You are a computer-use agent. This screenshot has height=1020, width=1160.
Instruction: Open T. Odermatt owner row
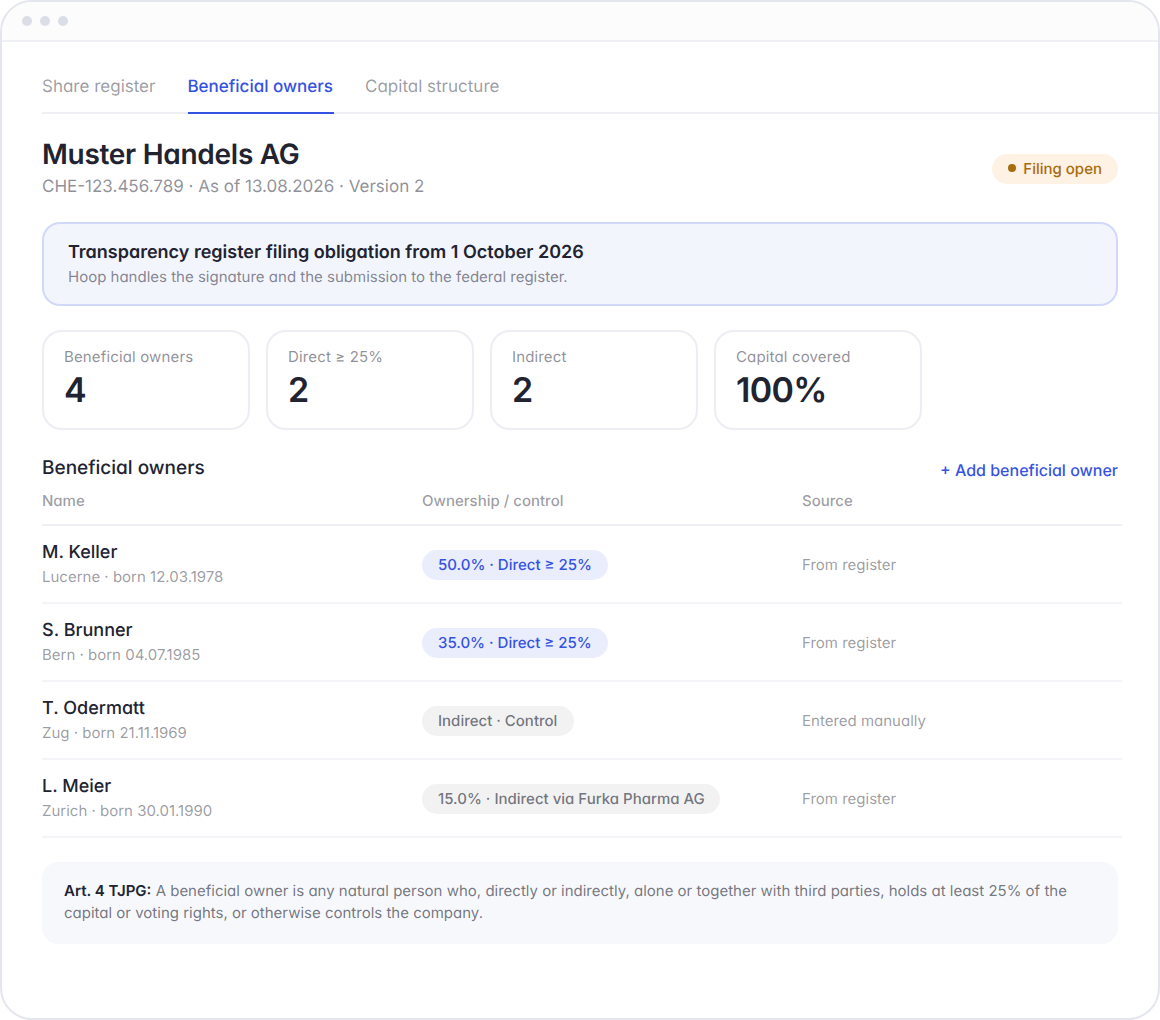point(581,720)
